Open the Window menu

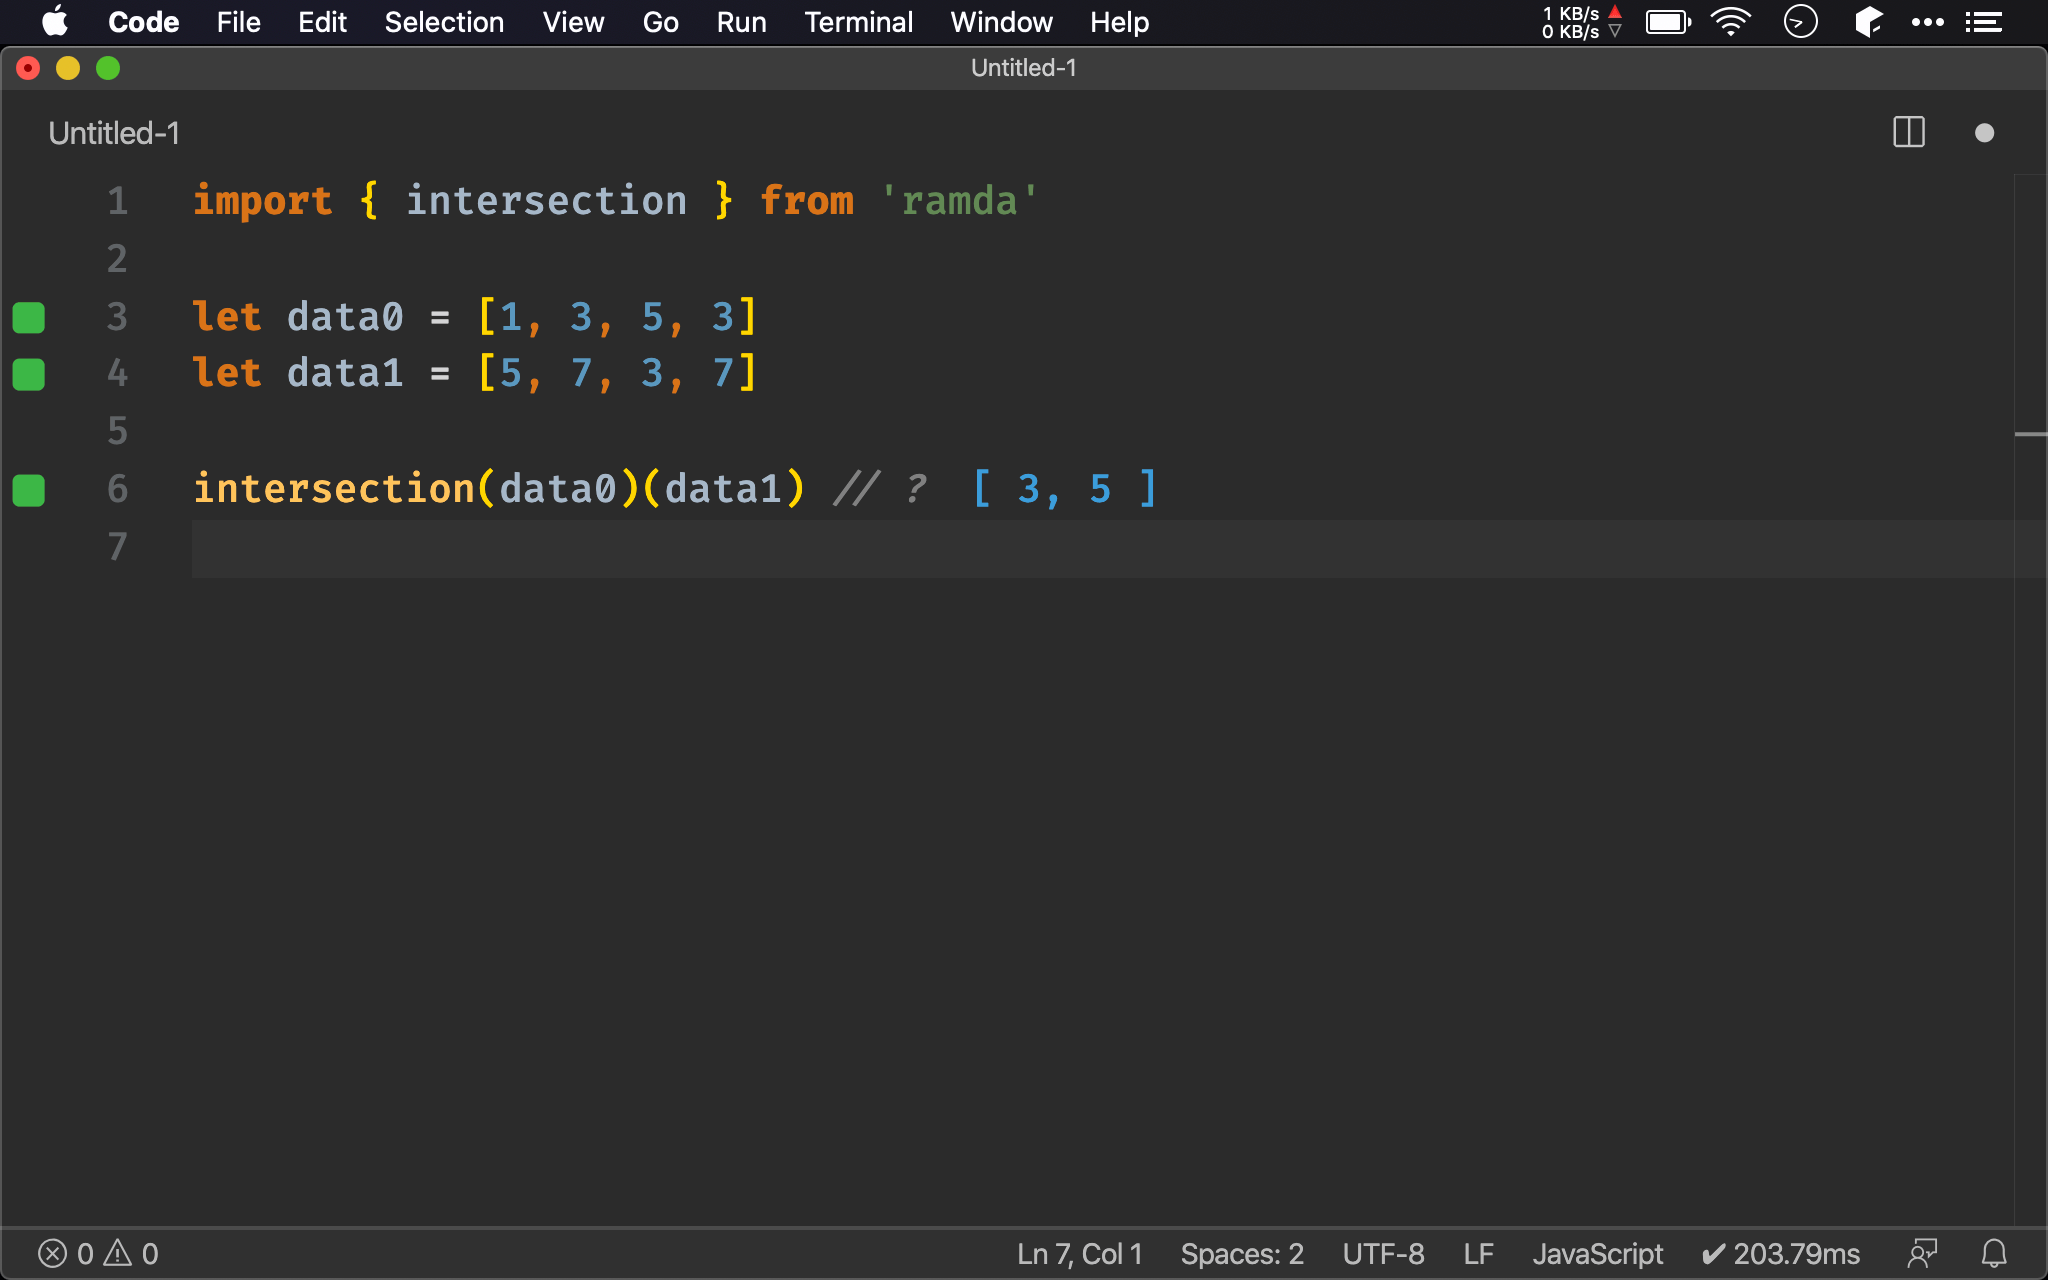[x=1001, y=22]
